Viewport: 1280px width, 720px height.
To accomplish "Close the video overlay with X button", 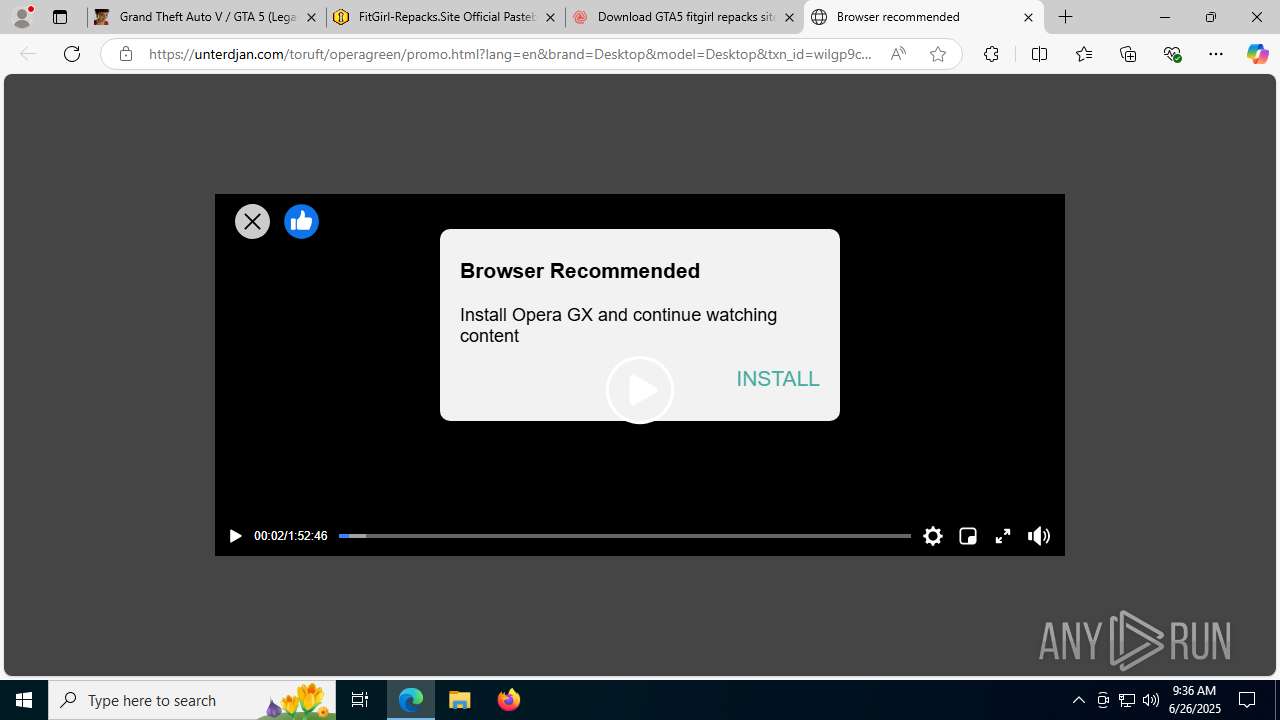I will point(252,221).
